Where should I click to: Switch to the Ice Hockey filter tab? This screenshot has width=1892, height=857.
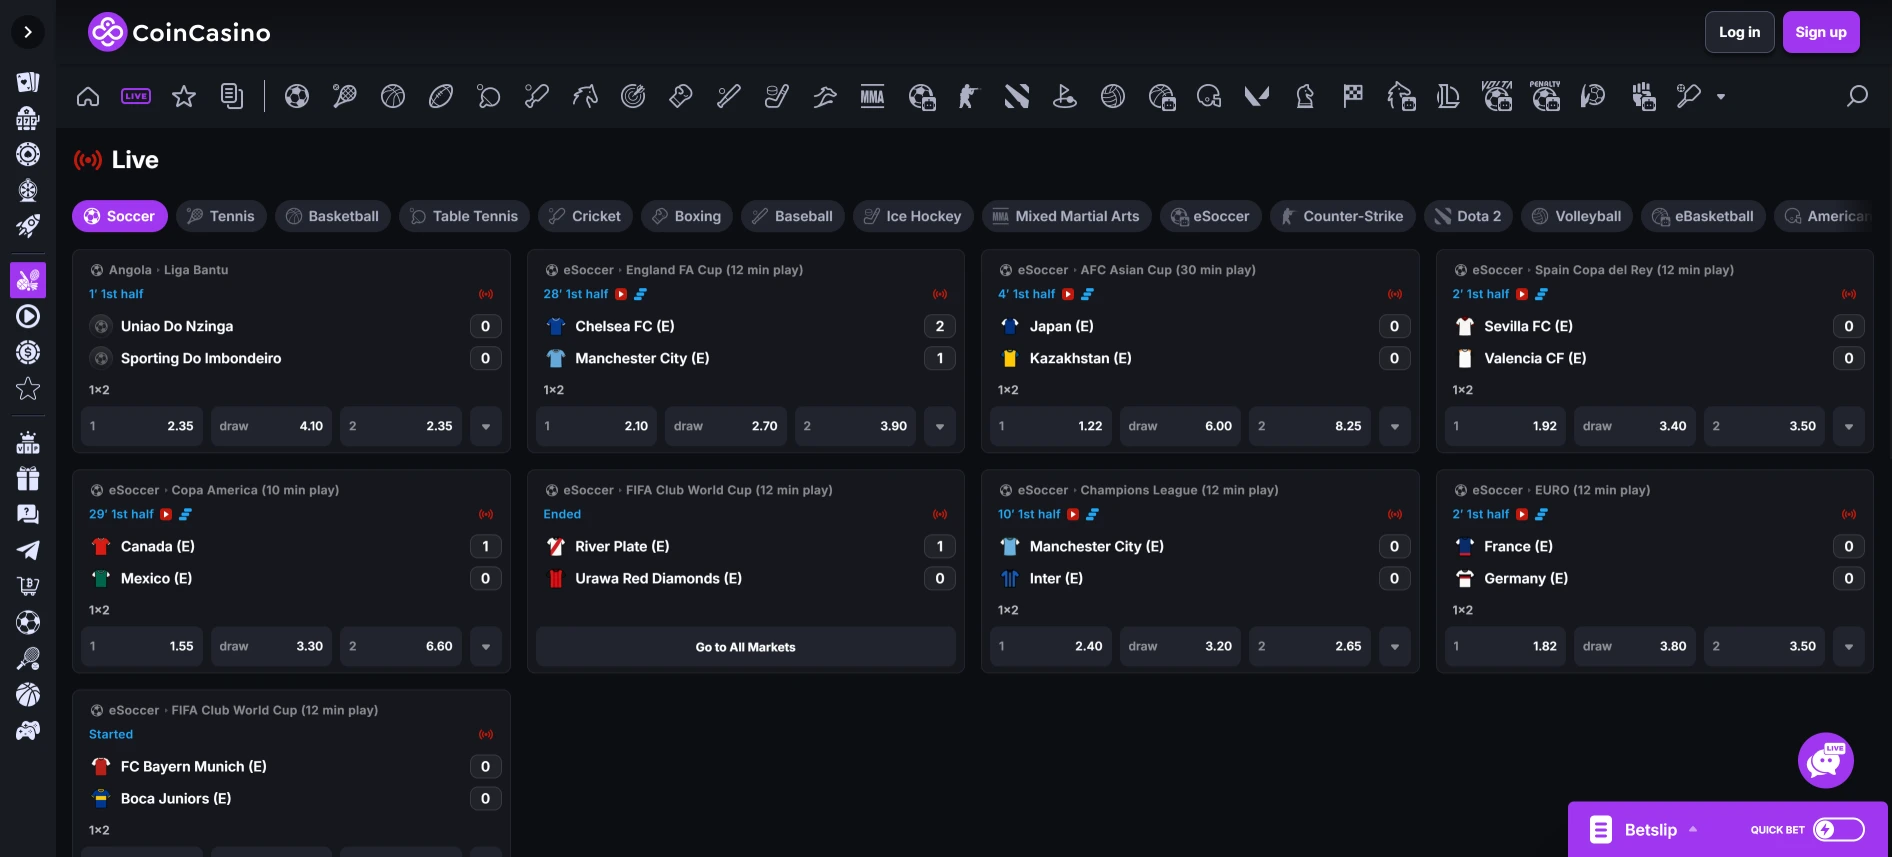coord(913,216)
